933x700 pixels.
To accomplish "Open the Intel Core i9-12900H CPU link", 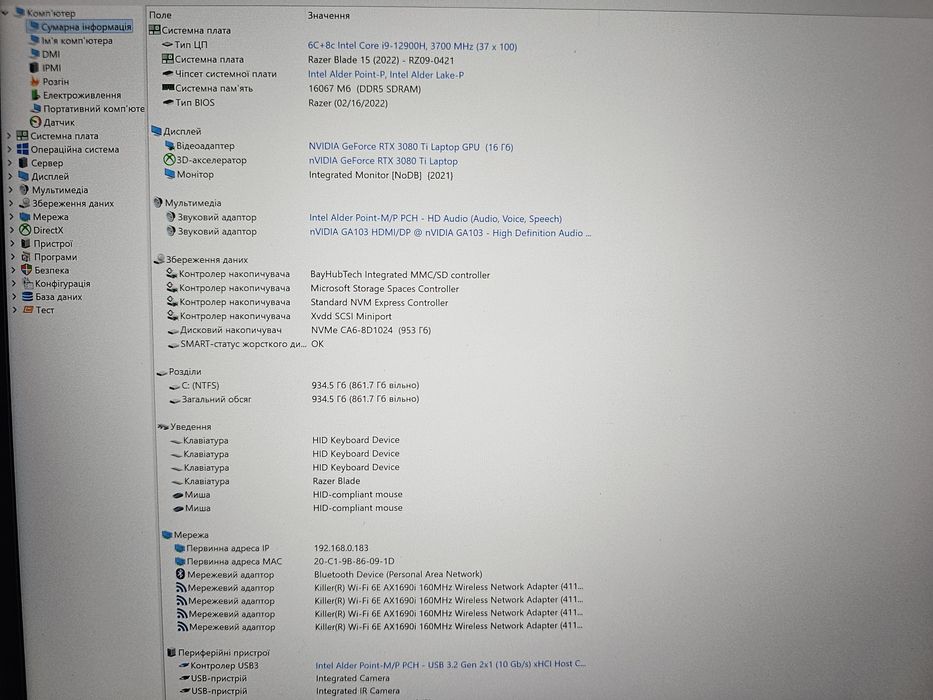I will 412,46.
